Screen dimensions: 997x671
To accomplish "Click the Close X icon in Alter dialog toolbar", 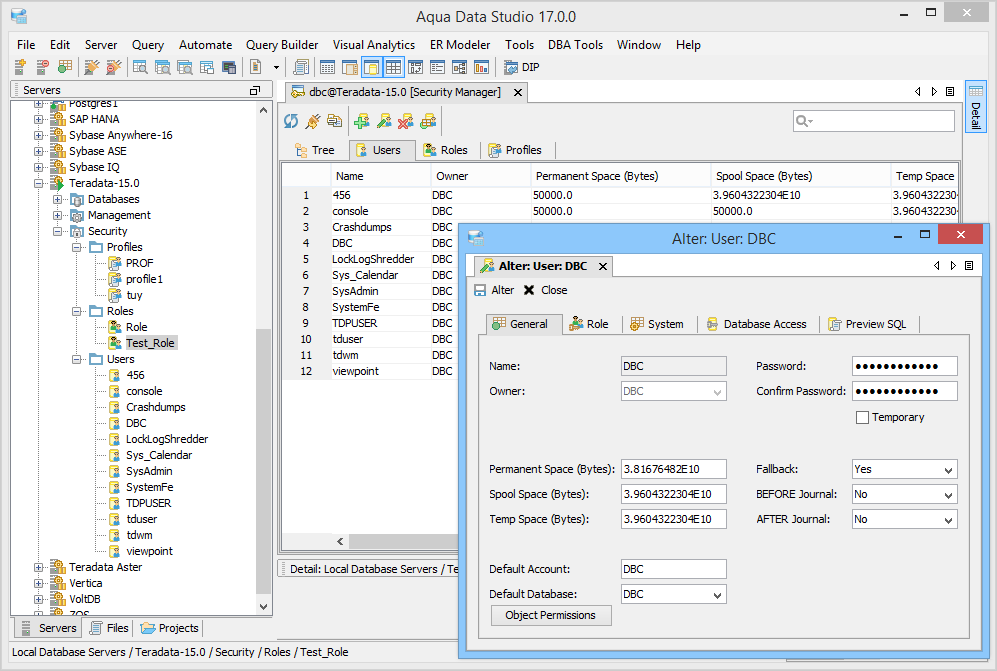I will click(529, 290).
